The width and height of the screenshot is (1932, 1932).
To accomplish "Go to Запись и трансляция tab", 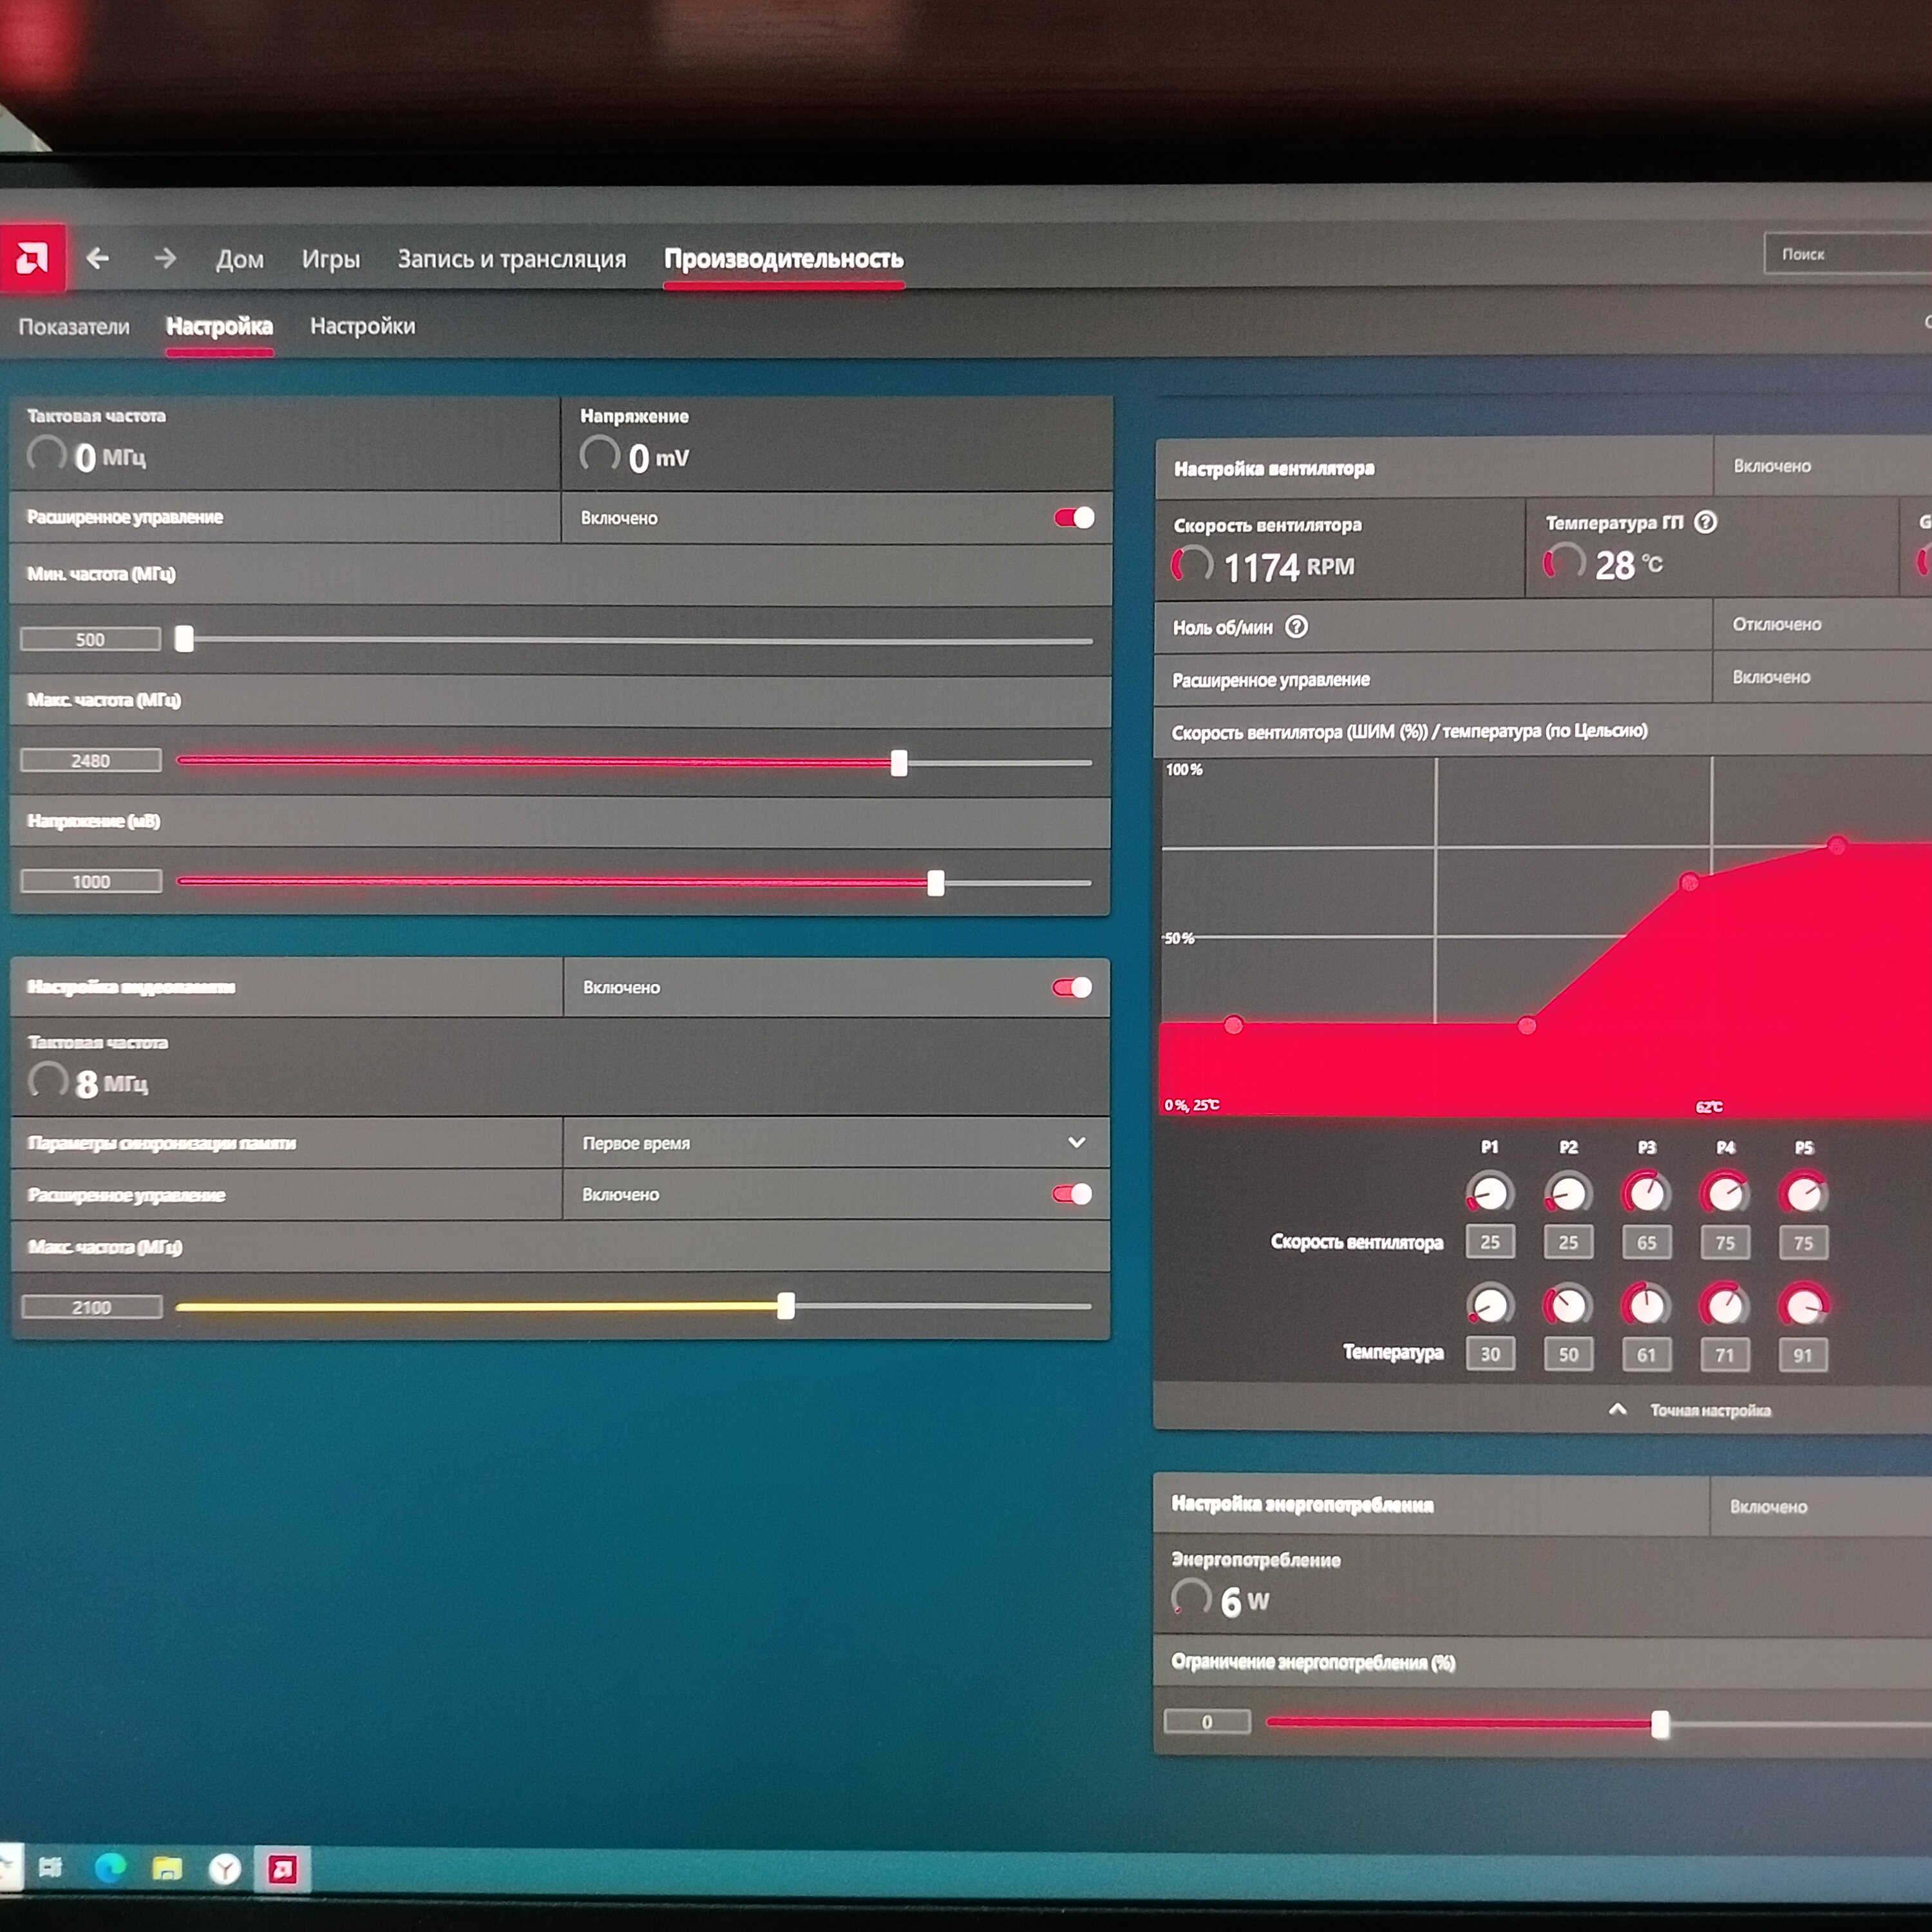I will [x=511, y=259].
